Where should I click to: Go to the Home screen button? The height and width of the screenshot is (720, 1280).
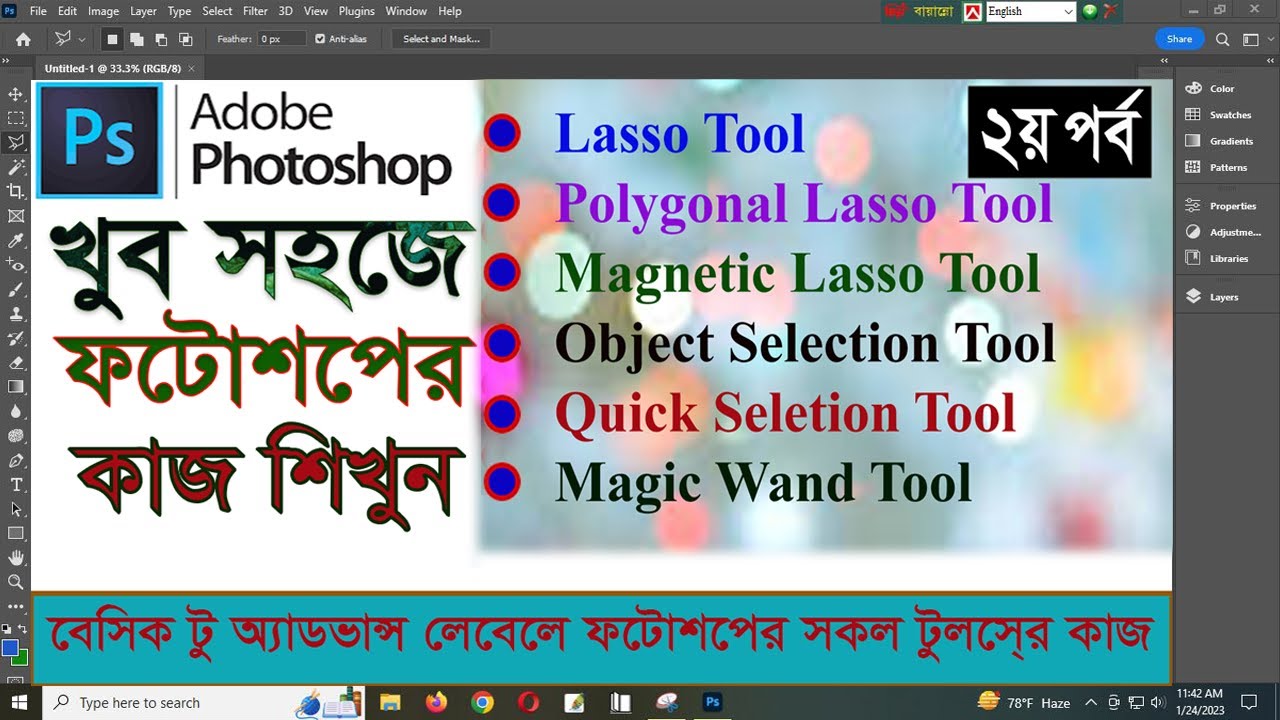23,39
